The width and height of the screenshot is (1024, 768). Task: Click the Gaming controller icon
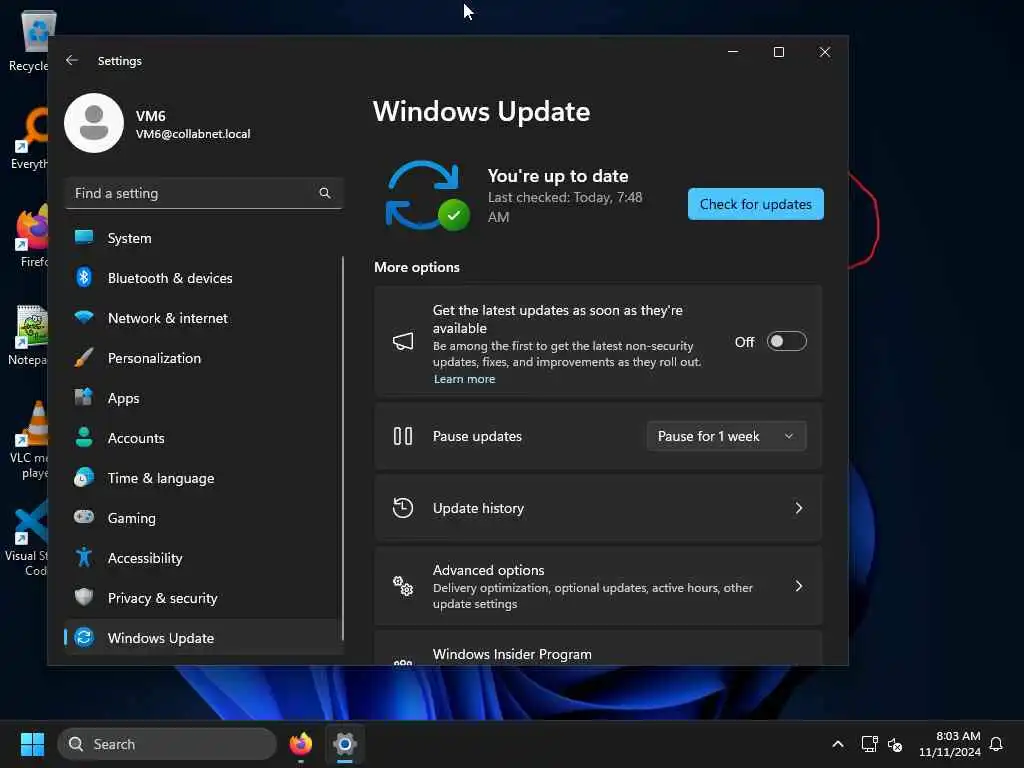point(84,517)
